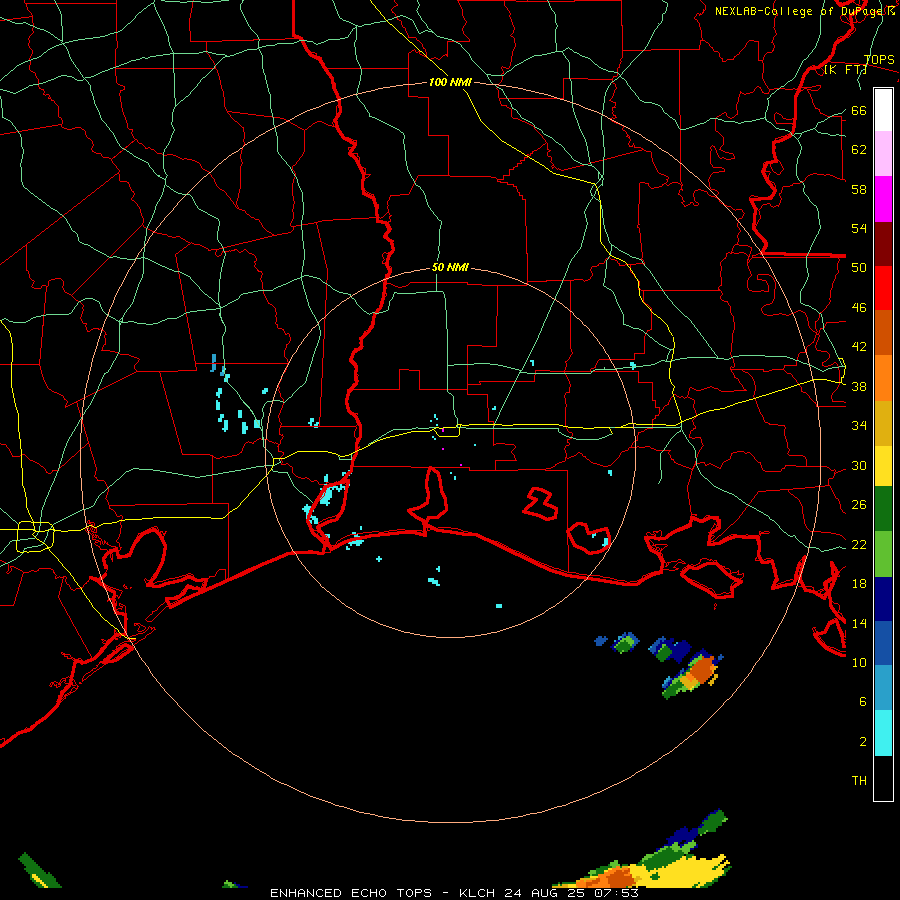Screen dimensions: 900x900
Task: Click the "42" scale value
Action: click(859, 347)
